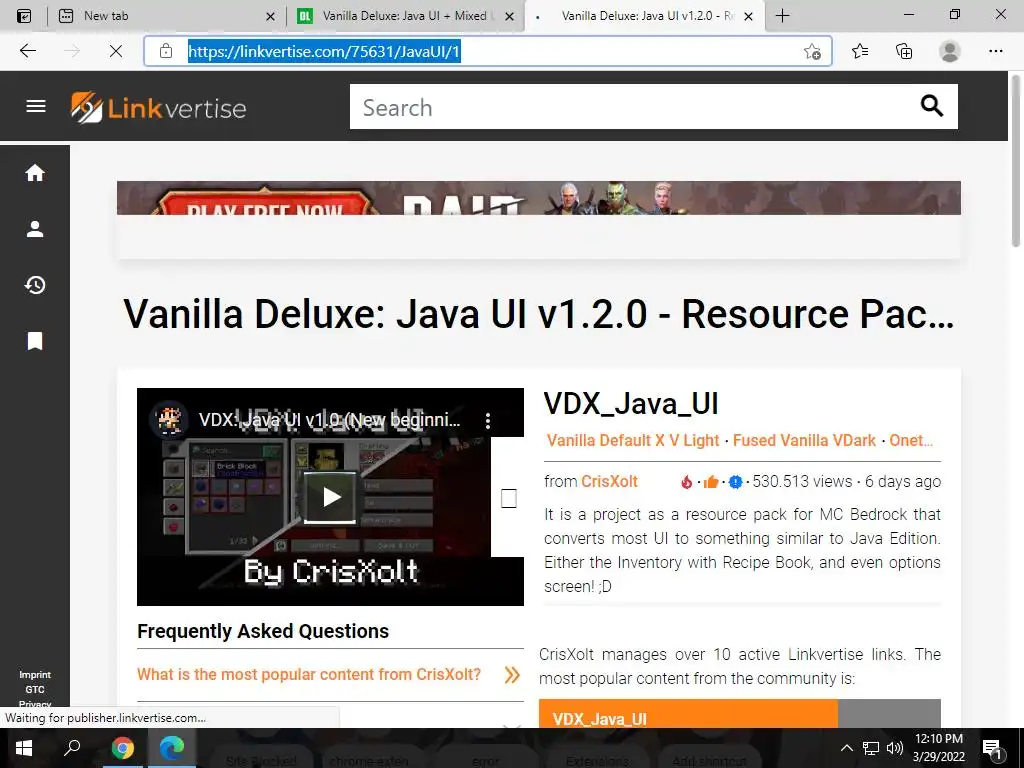Go to Home in the sidebar

click(35, 173)
